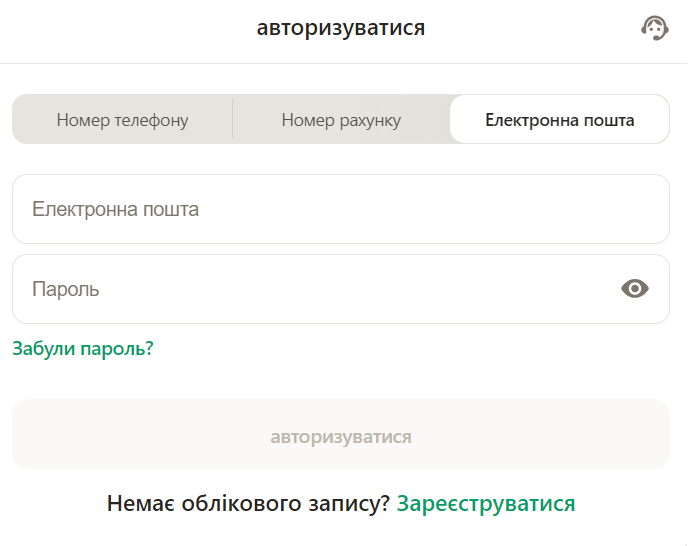Create a new account via green link
The height and width of the screenshot is (546, 688).
(x=486, y=503)
